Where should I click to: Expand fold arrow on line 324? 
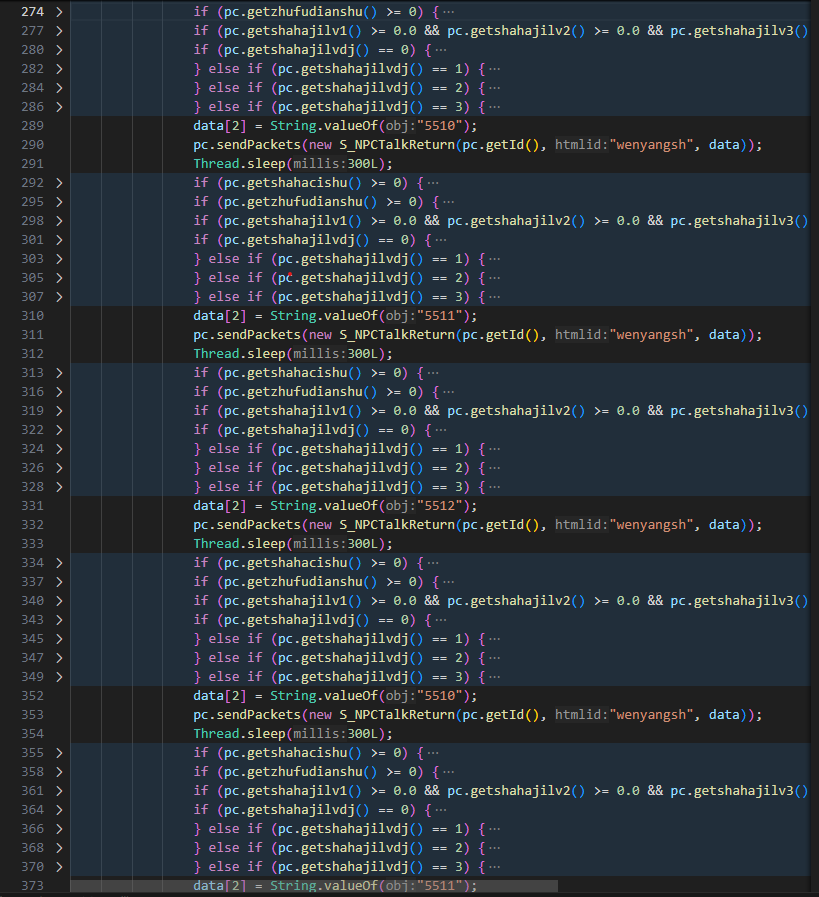coord(59,449)
